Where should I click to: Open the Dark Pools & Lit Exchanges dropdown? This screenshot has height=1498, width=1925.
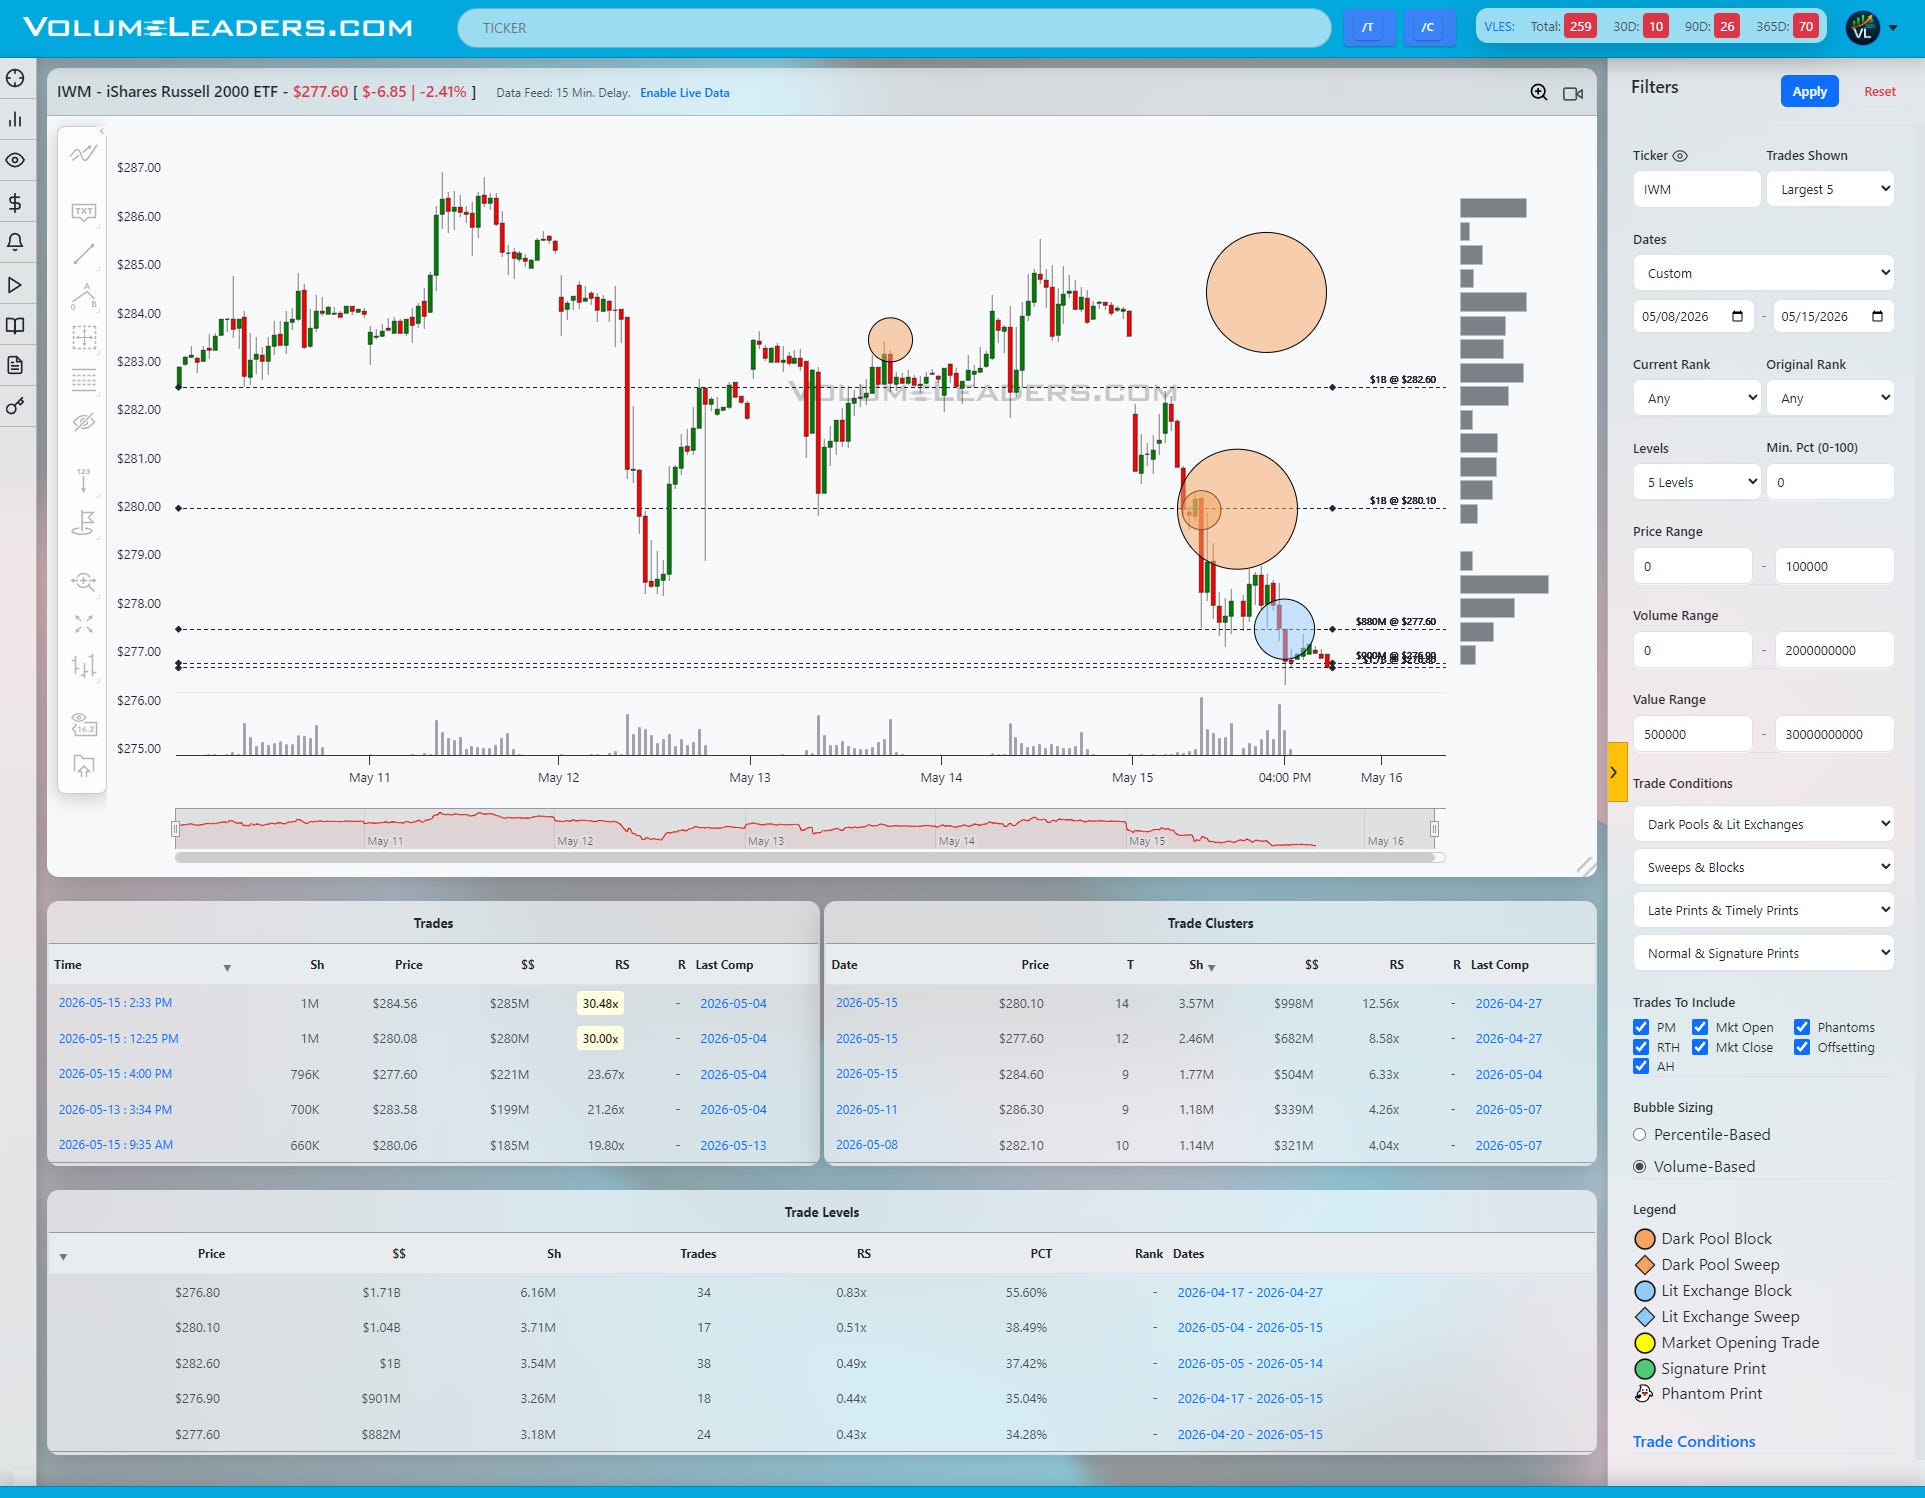(1764, 824)
